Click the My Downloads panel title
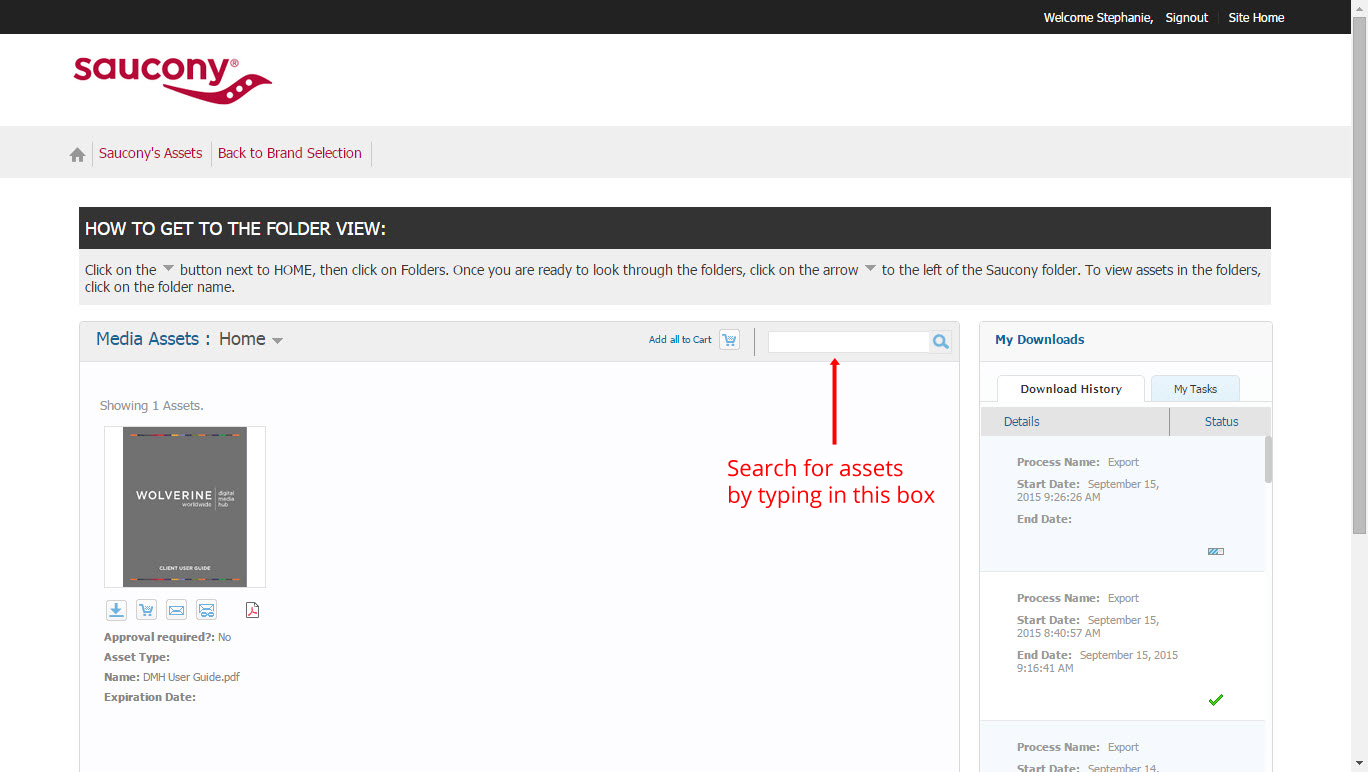 (x=1040, y=340)
